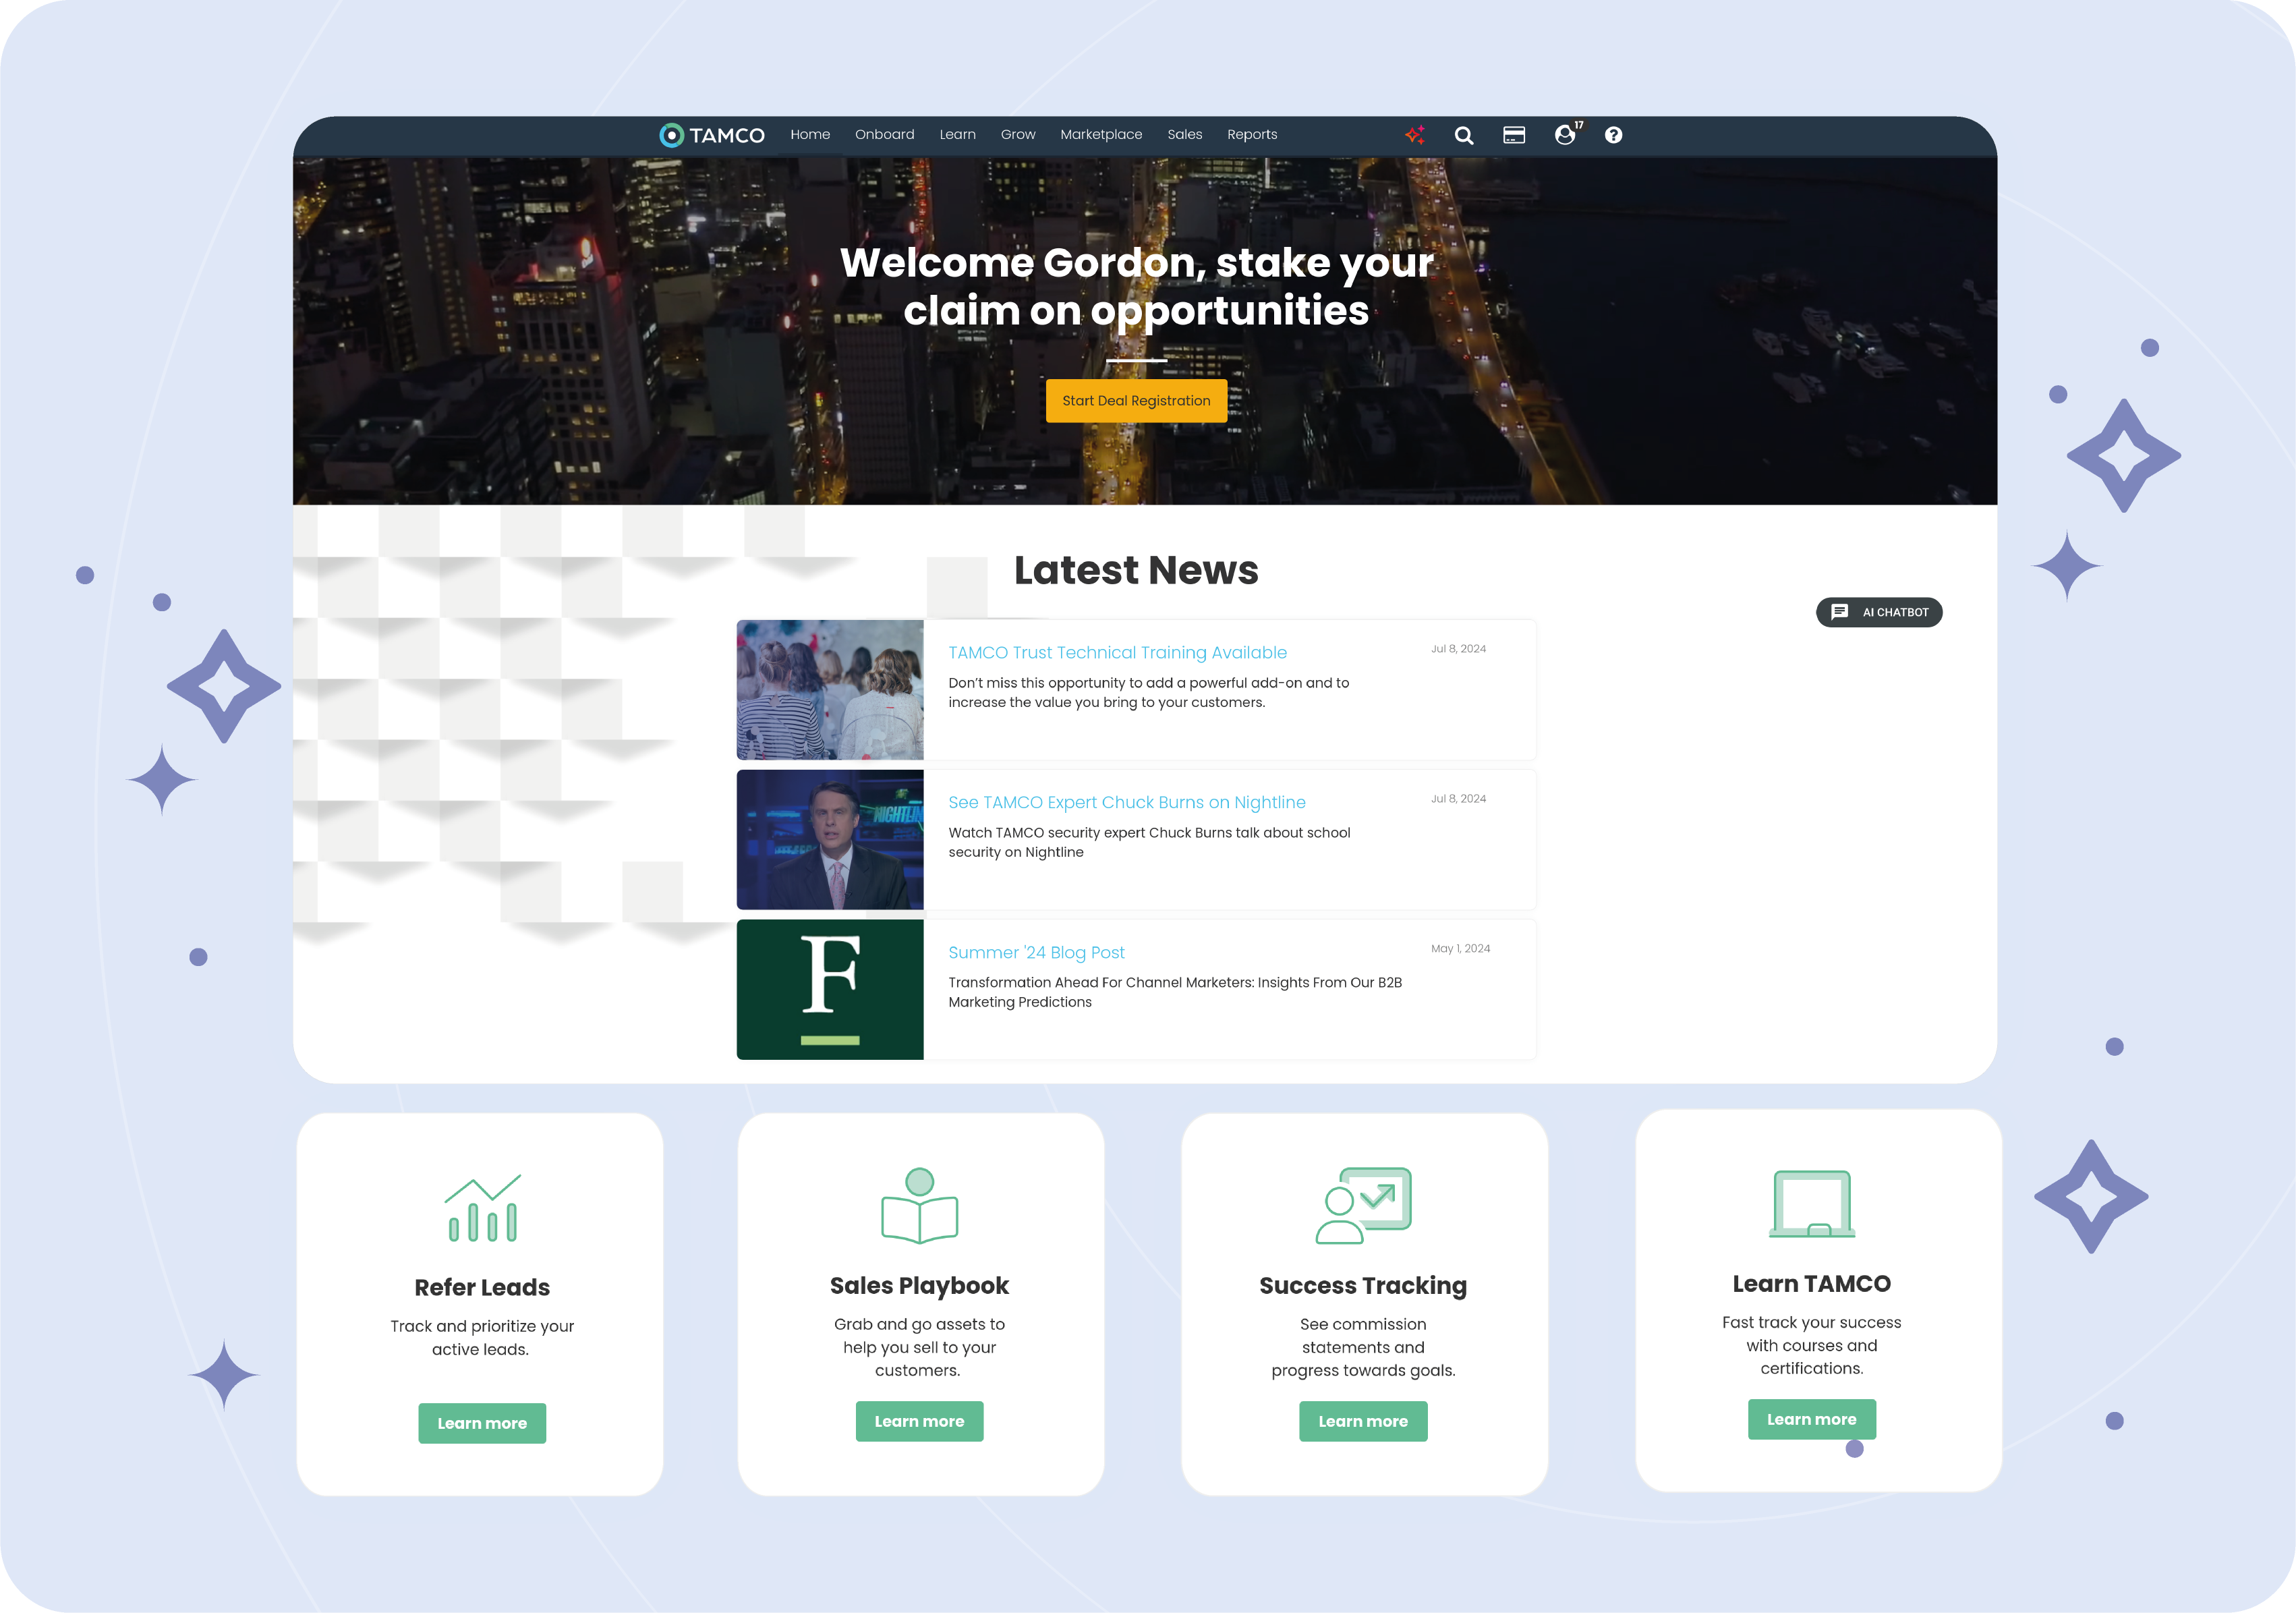Click Learn more under Learn TAMCO
2296x1613 pixels.
[x=1811, y=1419]
